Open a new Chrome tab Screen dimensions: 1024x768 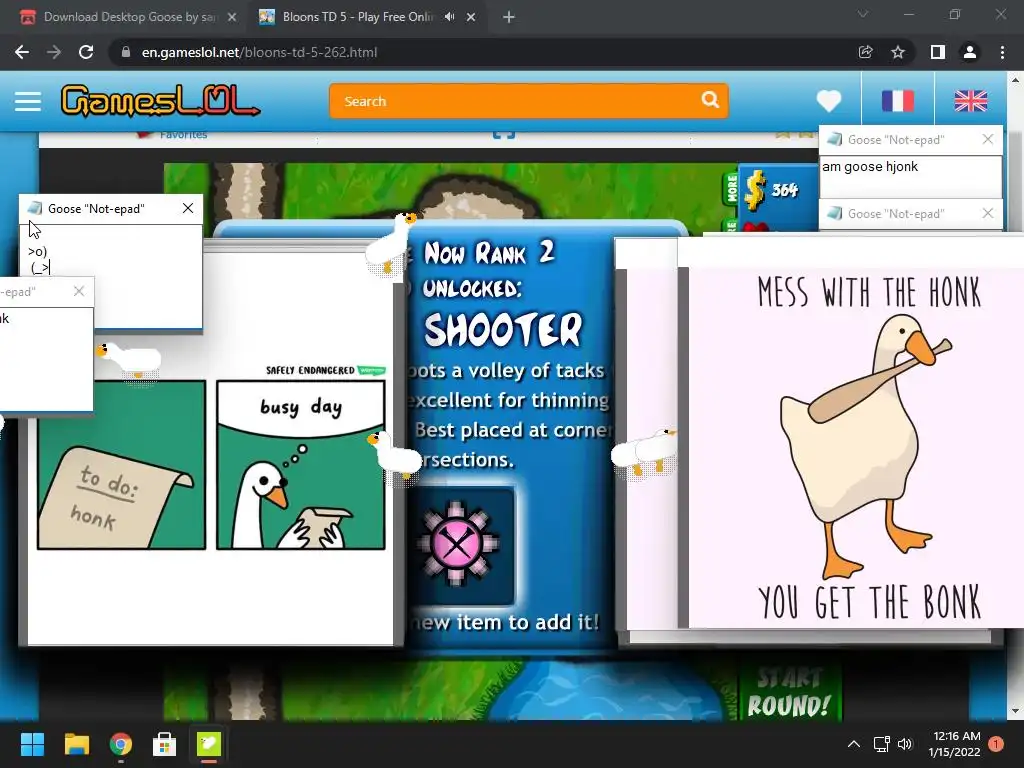(509, 17)
